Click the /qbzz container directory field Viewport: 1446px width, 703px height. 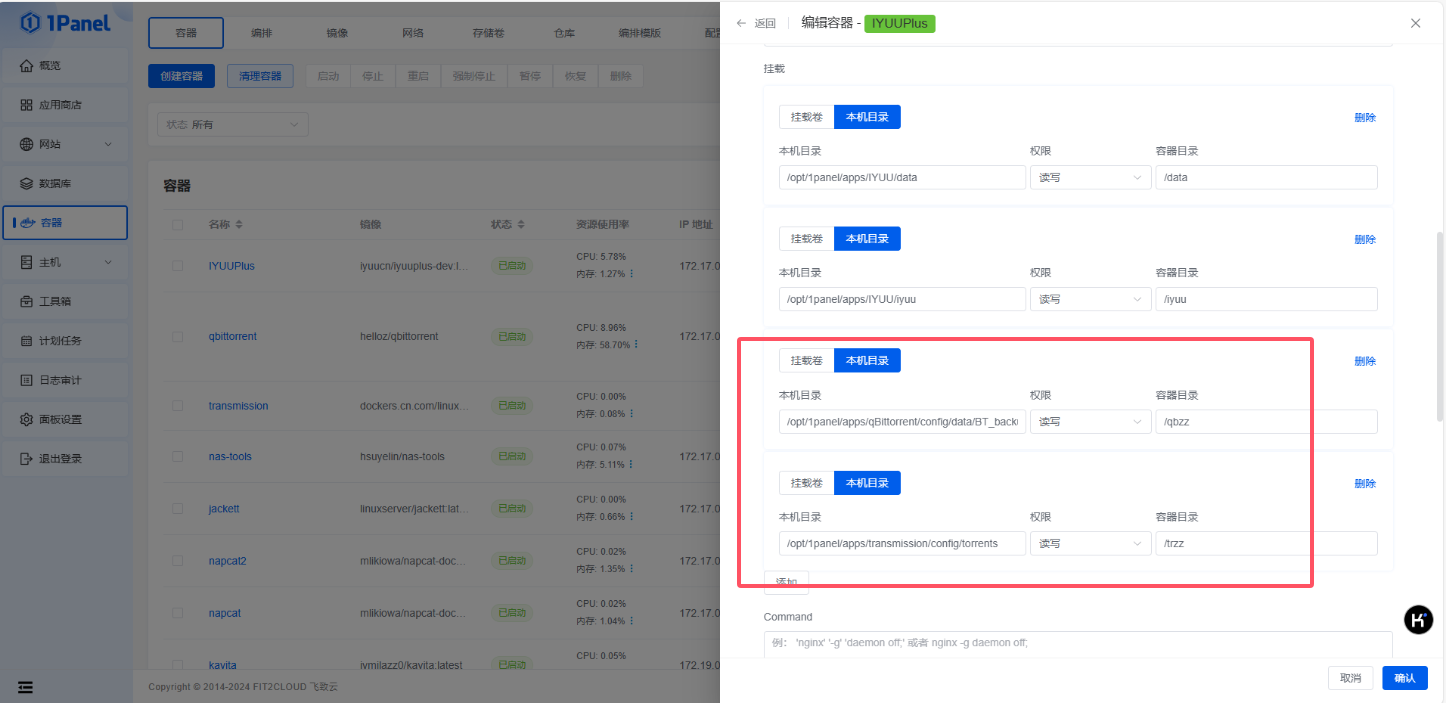(1266, 422)
